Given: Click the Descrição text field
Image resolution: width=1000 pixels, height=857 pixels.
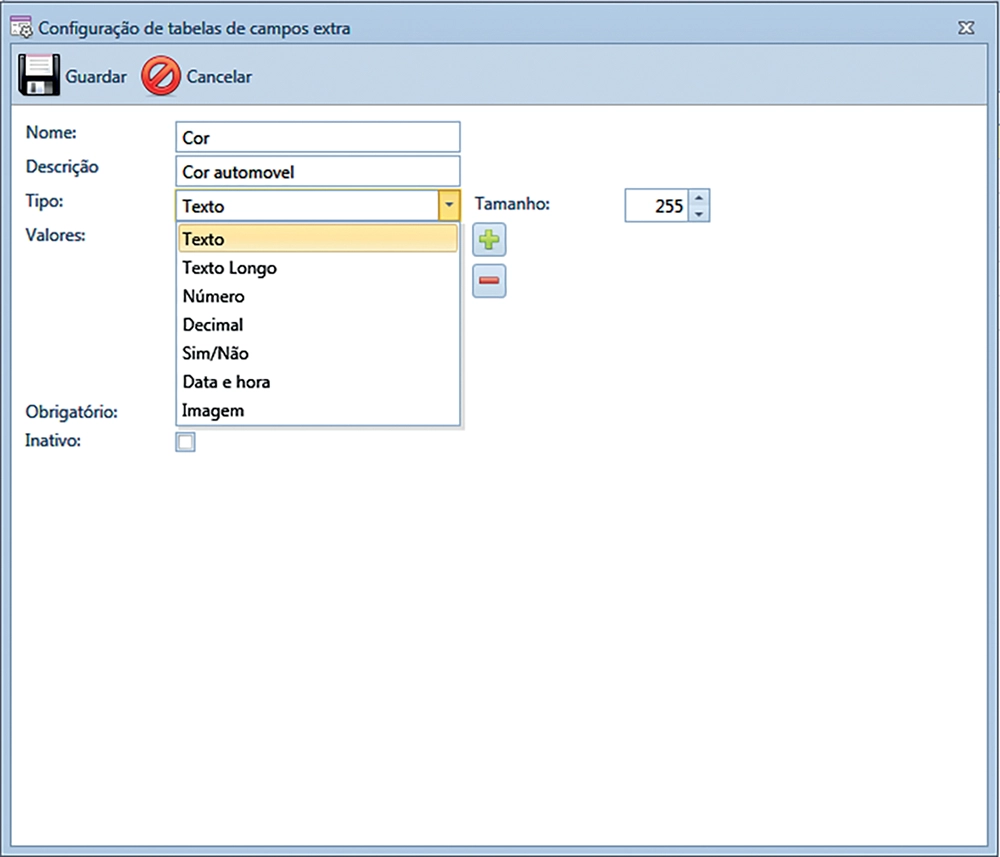Looking at the screenshot, I should coord(317,172).
